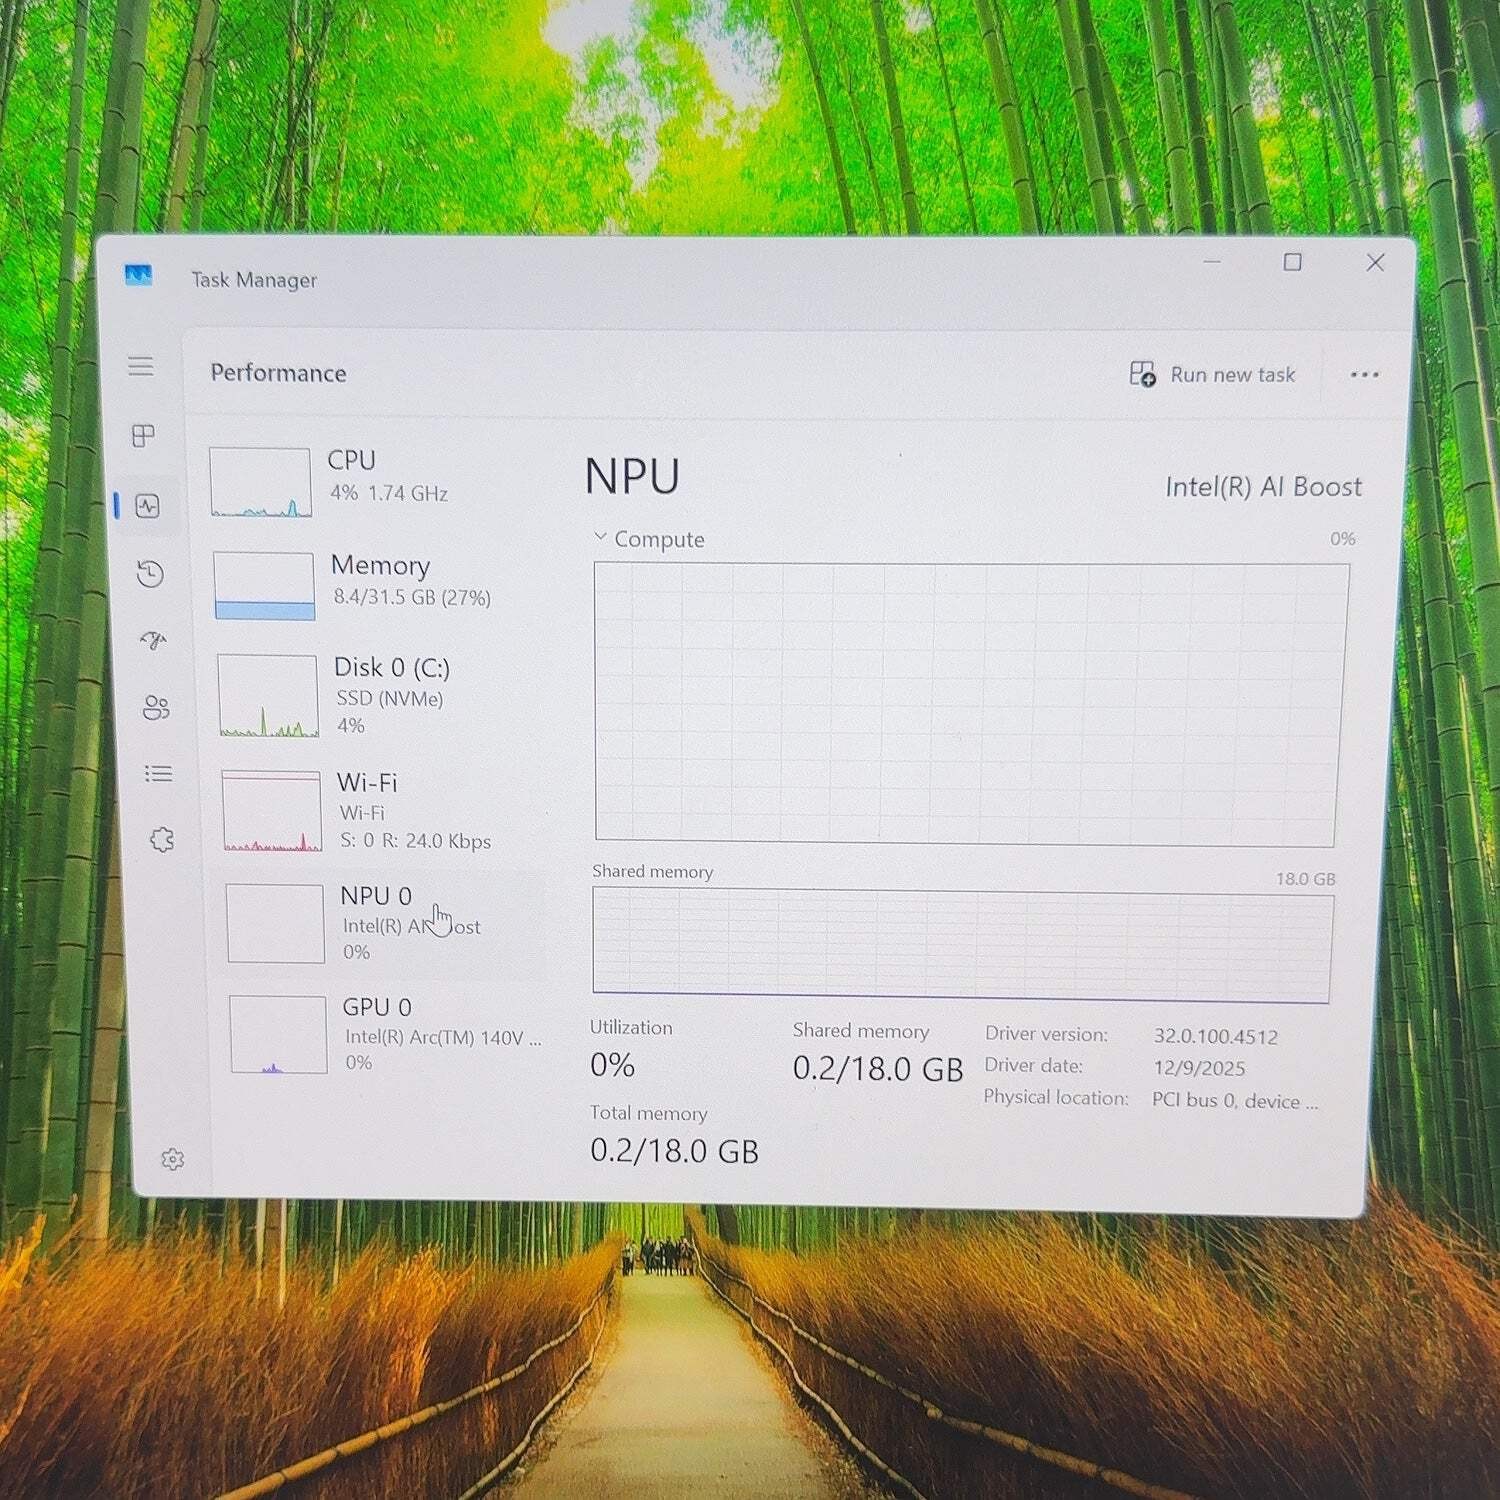Click the GPU 0 graph thumbnail
The height and width of the screenshot is (1500, 1500).
pyautogui.click(x=279, y=1034)
